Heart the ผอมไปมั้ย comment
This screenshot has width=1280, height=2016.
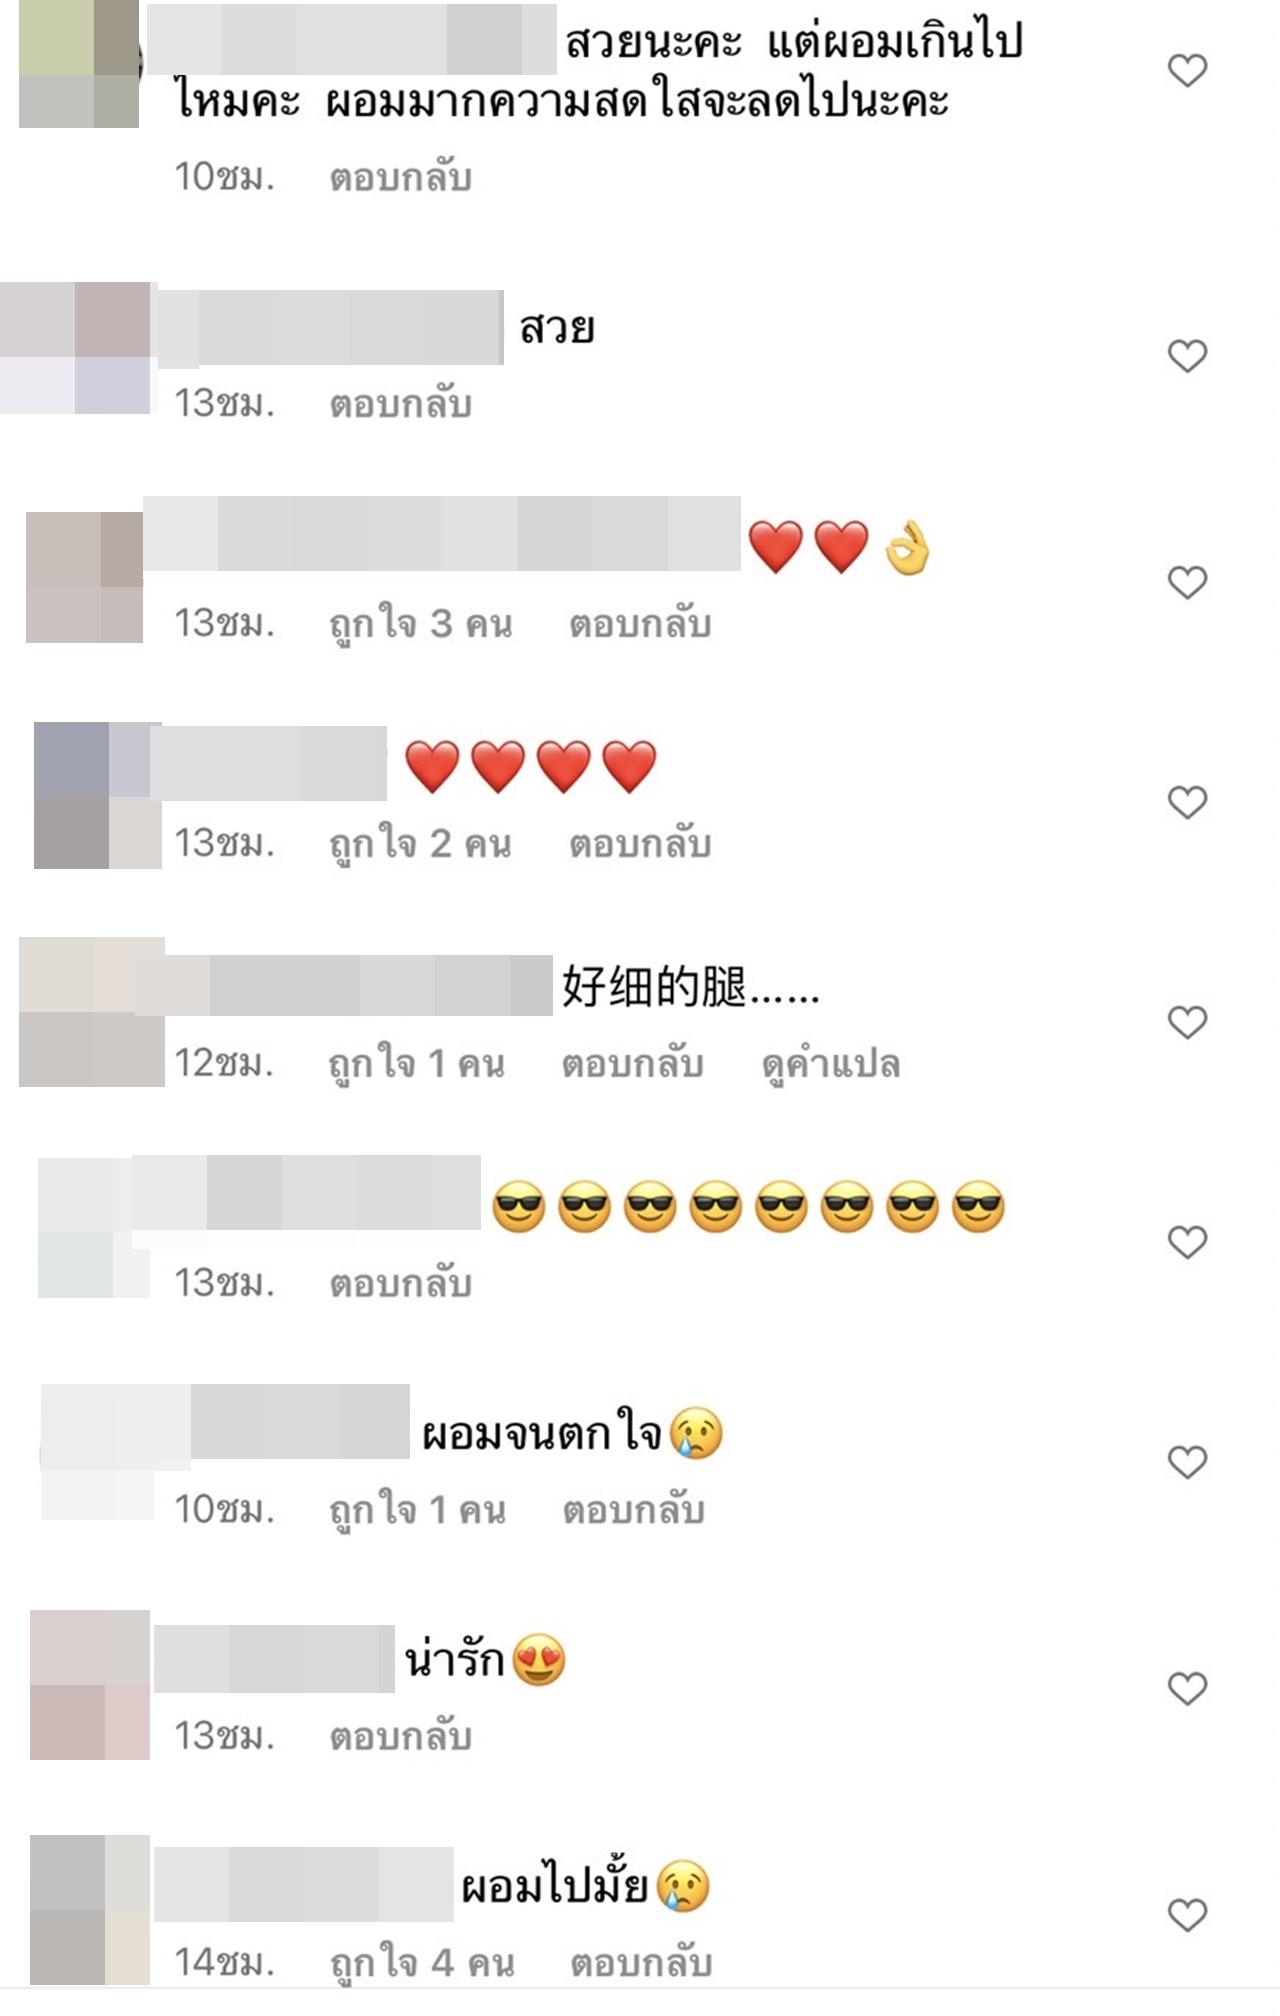click(1187, 1915)
